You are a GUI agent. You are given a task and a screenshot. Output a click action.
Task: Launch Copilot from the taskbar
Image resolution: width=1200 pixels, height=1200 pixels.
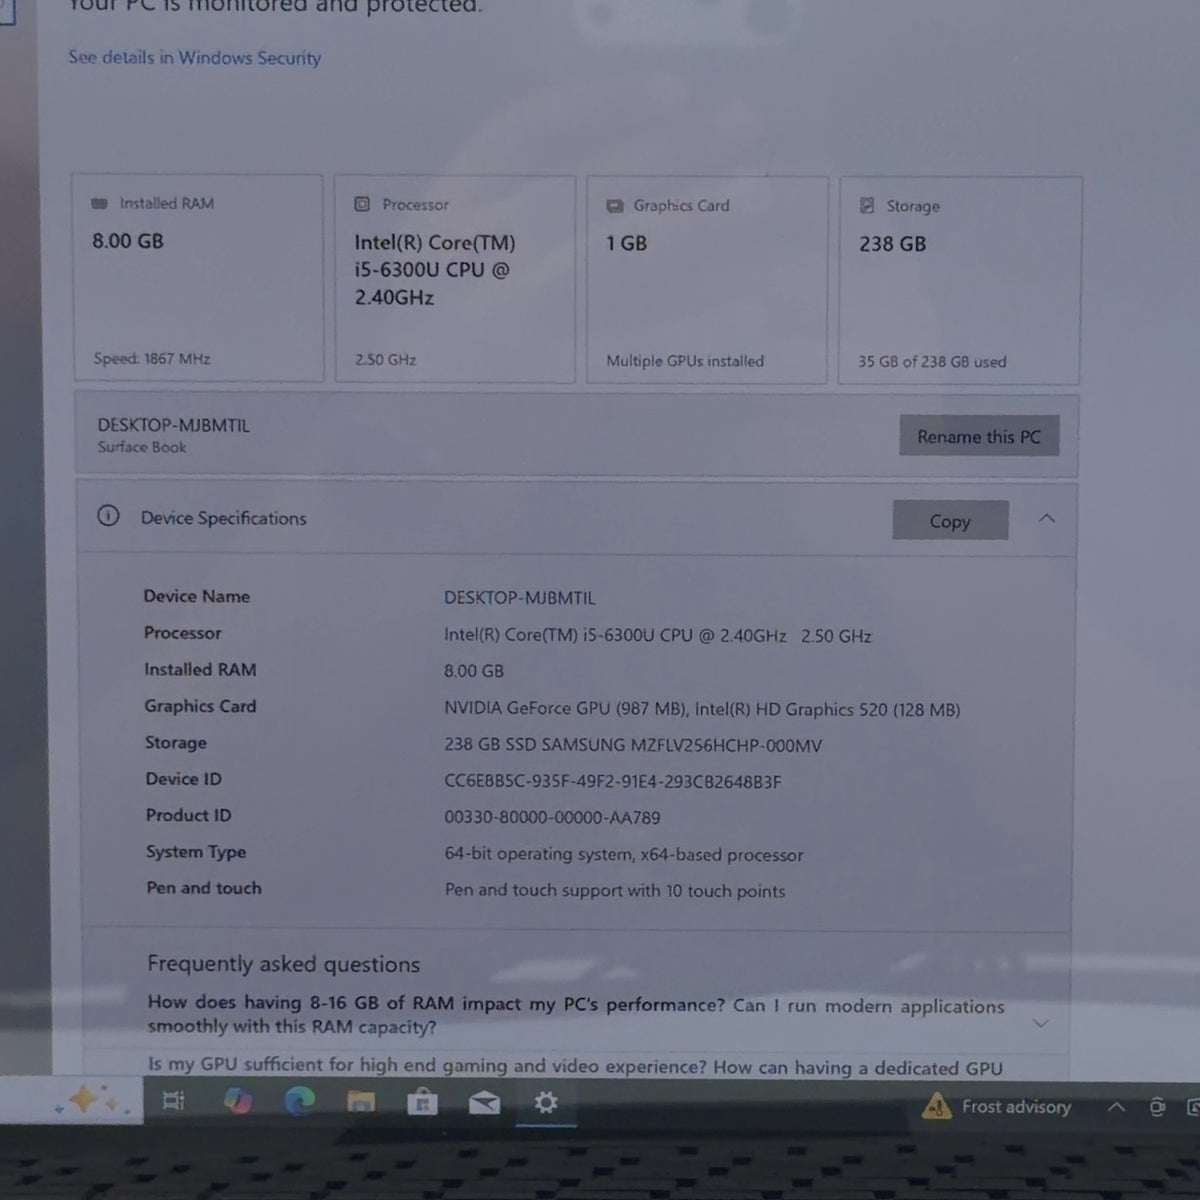pyautogui.click(x=237, y=1101)
